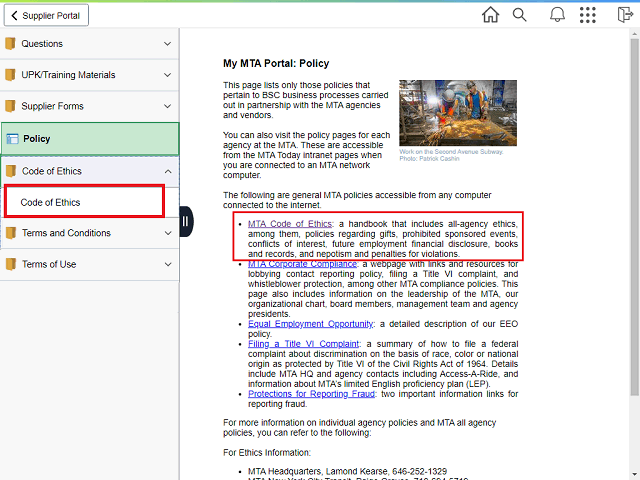Expand the Supplier Forms chevron
The image size is (640, 480).
tap(167, 106)
